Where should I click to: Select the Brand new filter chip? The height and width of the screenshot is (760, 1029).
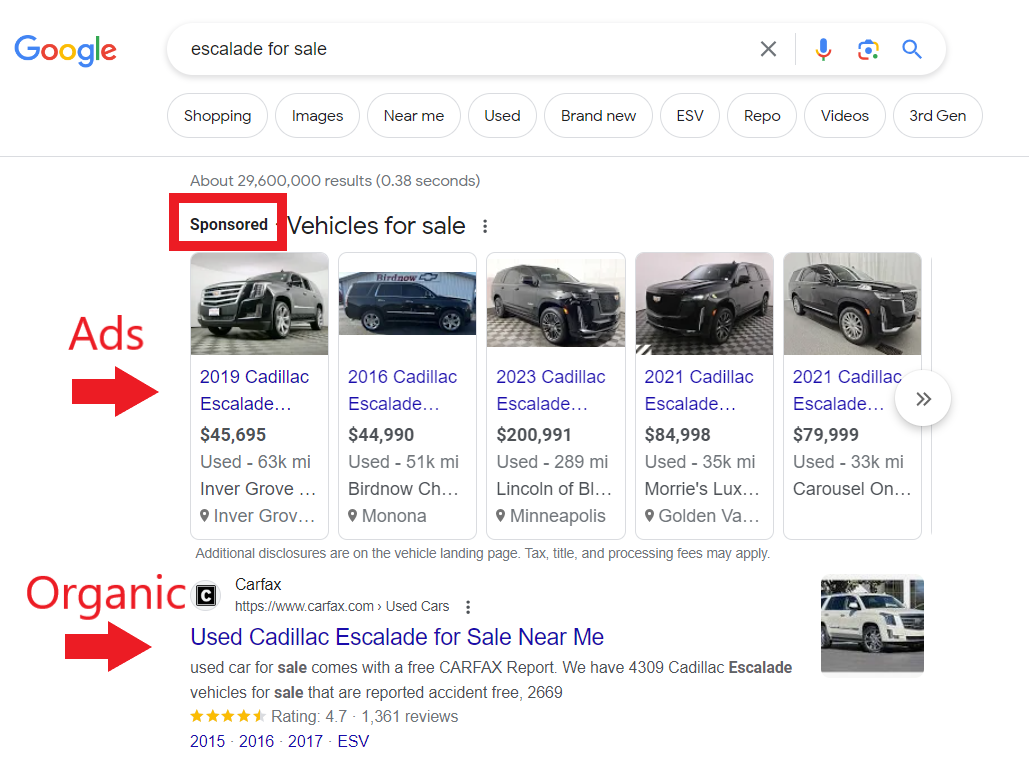(598, 116)
